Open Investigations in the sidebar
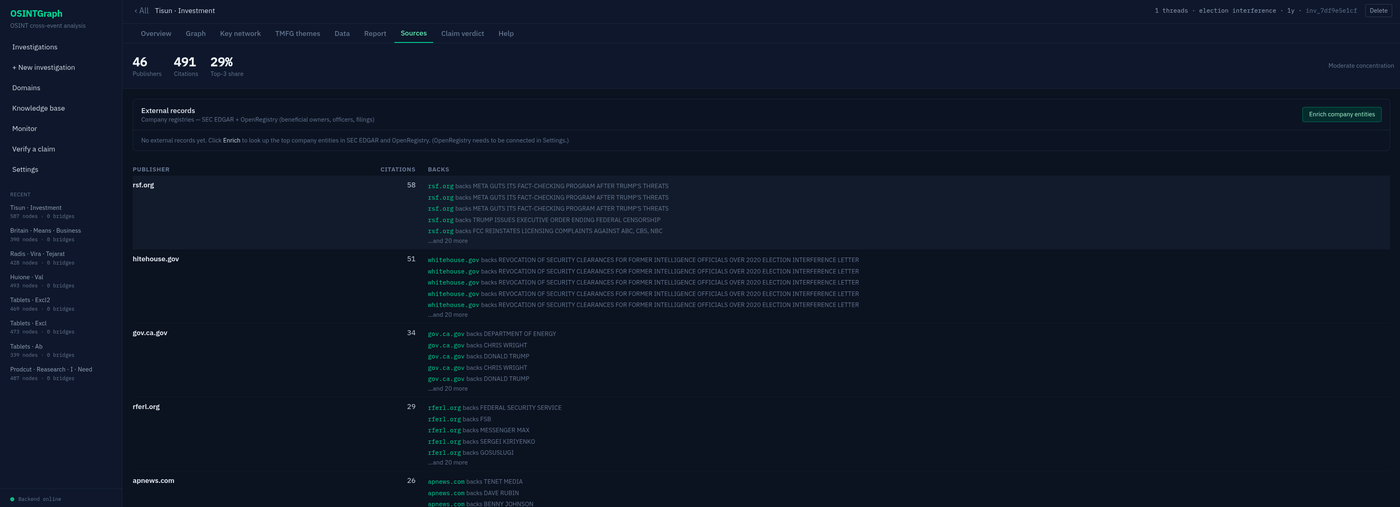Viewport: 1400px width, 507px height. (x=35, y=47)
